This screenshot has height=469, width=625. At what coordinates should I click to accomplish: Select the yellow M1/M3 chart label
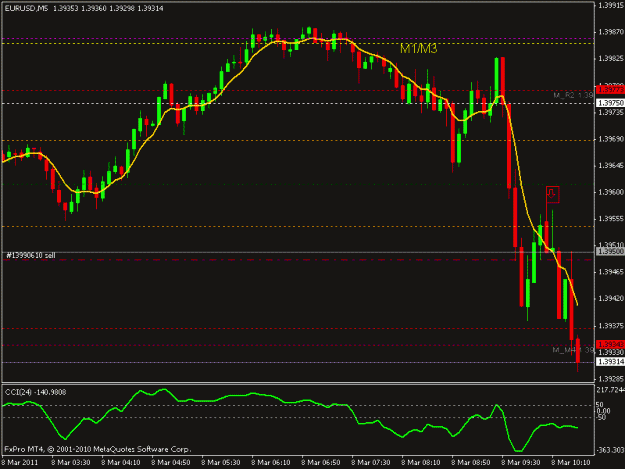[419, 49]
